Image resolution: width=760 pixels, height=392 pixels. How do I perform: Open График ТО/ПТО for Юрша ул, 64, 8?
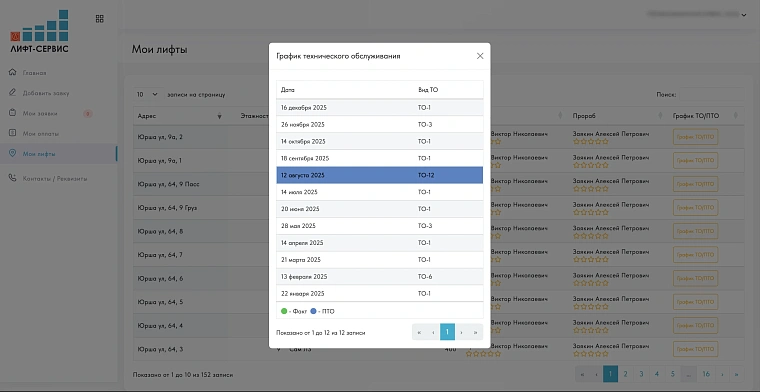point(696,232)
